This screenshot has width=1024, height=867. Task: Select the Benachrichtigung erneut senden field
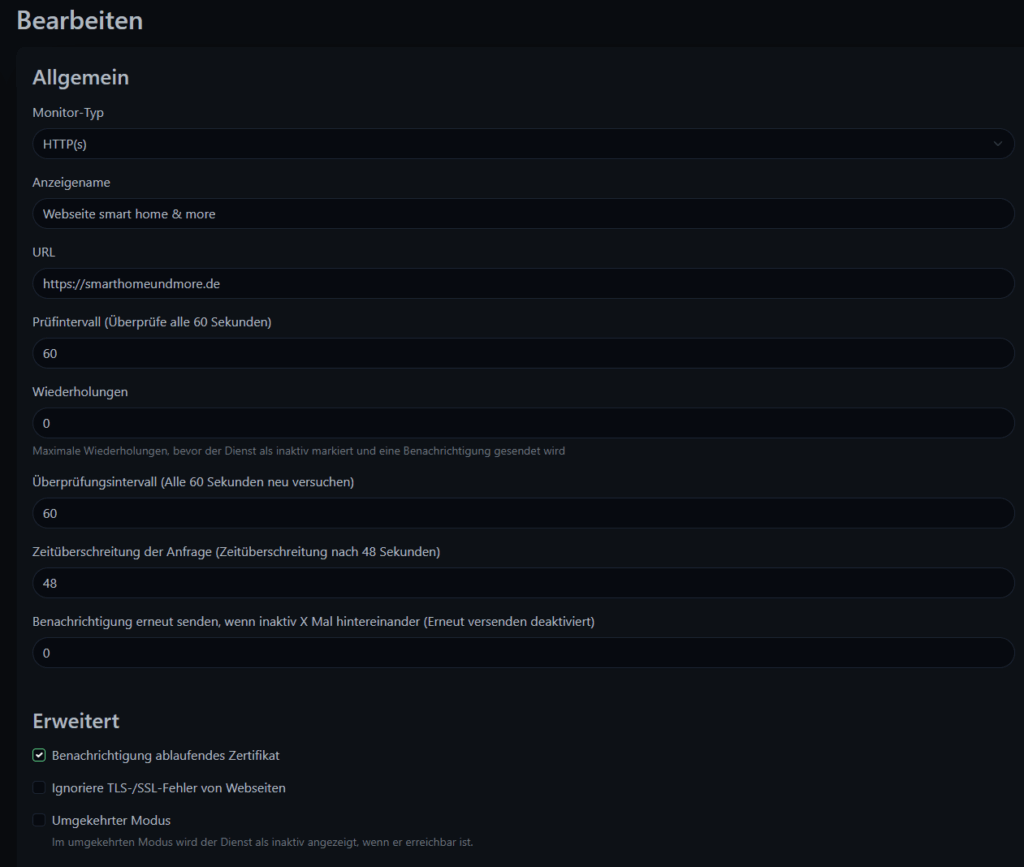[x=523, y=653]
